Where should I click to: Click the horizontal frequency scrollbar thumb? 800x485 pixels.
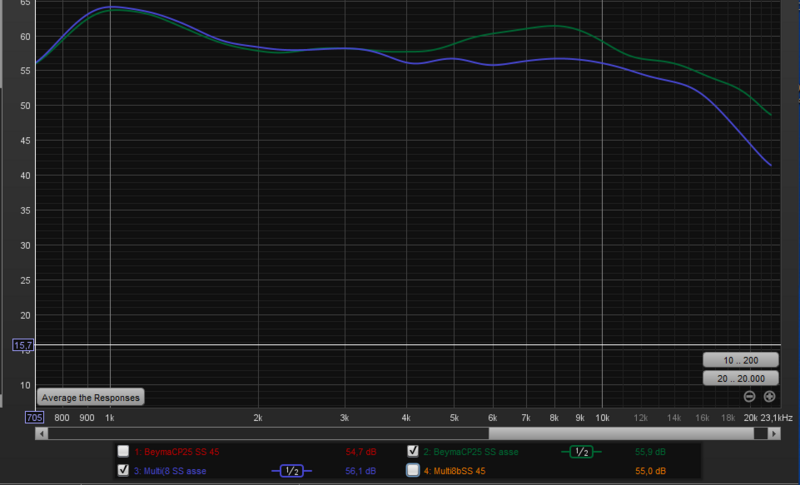click(627, 434)
